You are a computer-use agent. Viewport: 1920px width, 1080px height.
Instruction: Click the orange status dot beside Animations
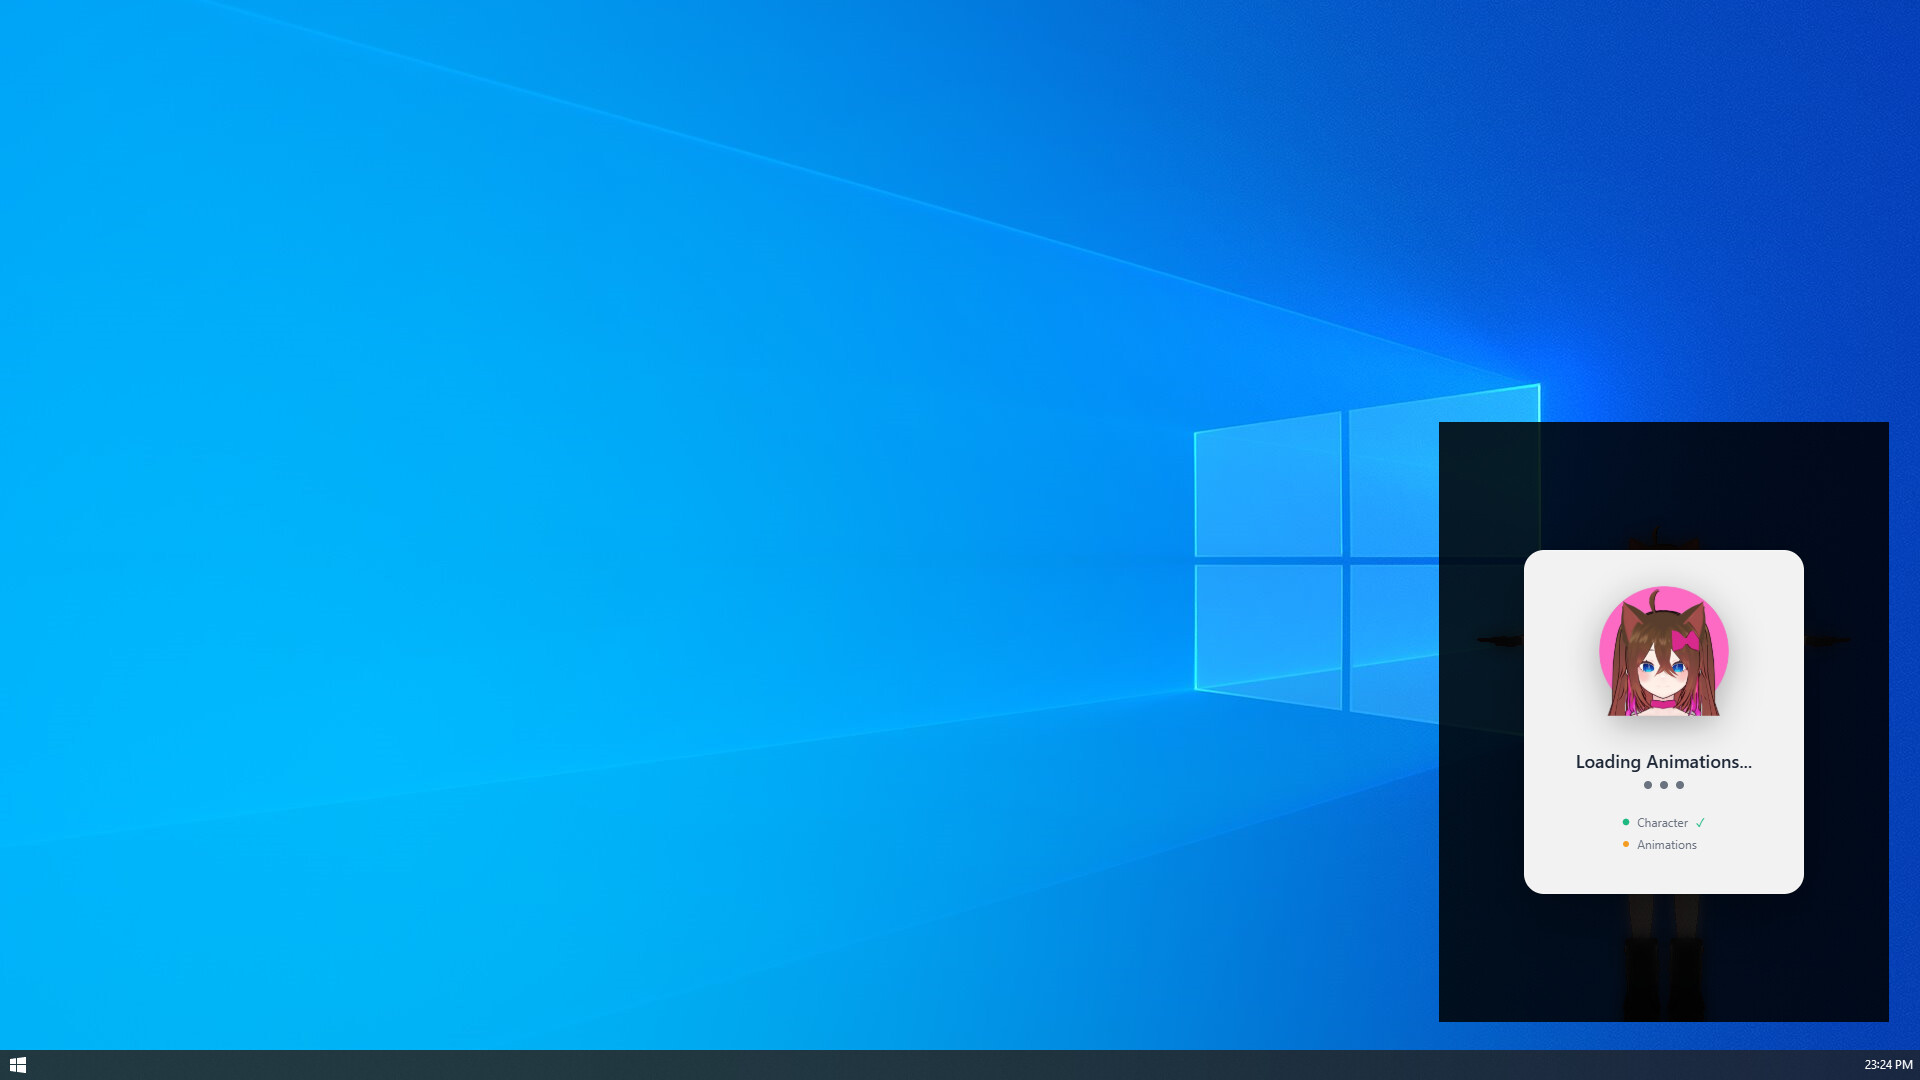[1625, 844]
